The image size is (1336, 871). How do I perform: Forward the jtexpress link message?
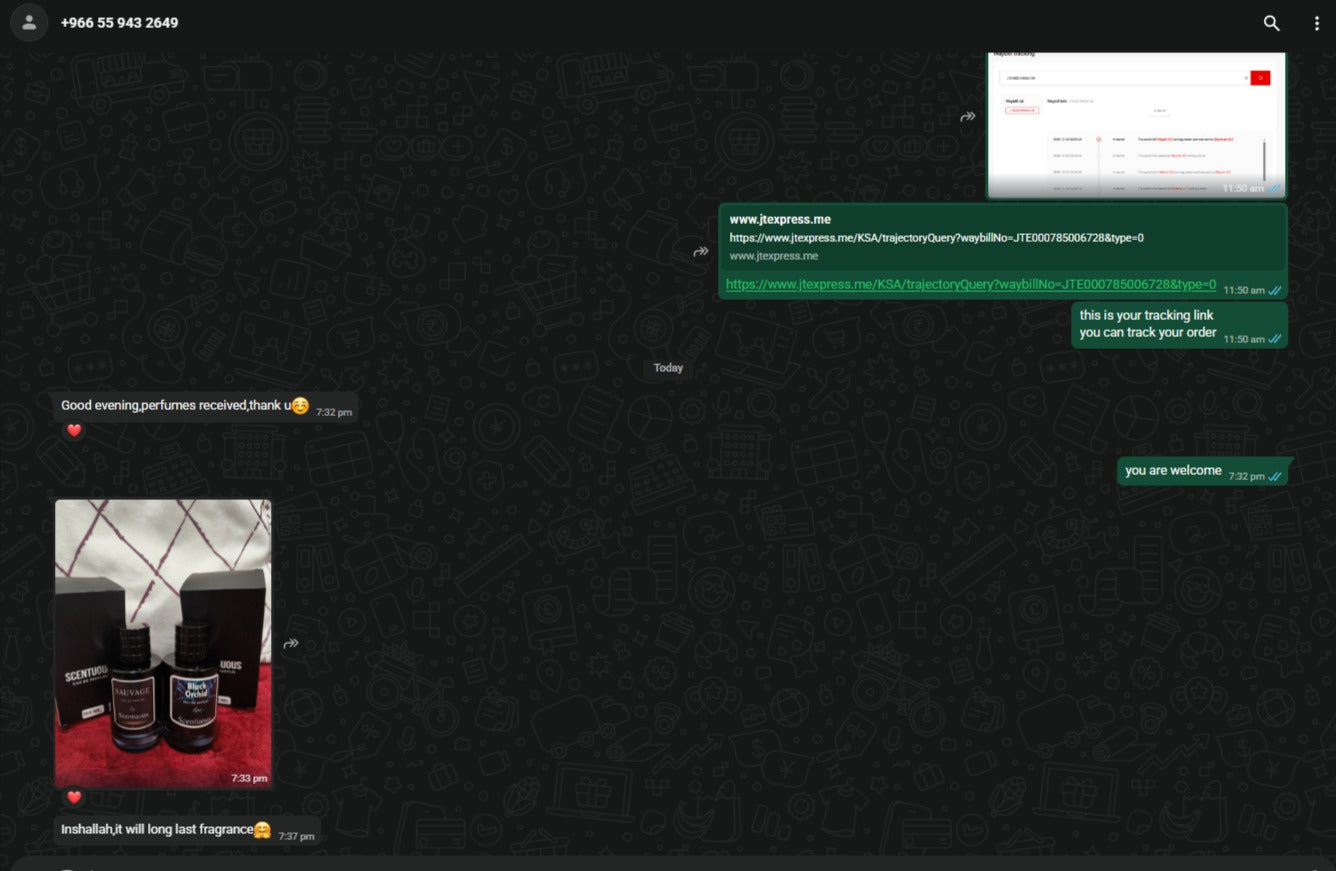tap(701, 252)
